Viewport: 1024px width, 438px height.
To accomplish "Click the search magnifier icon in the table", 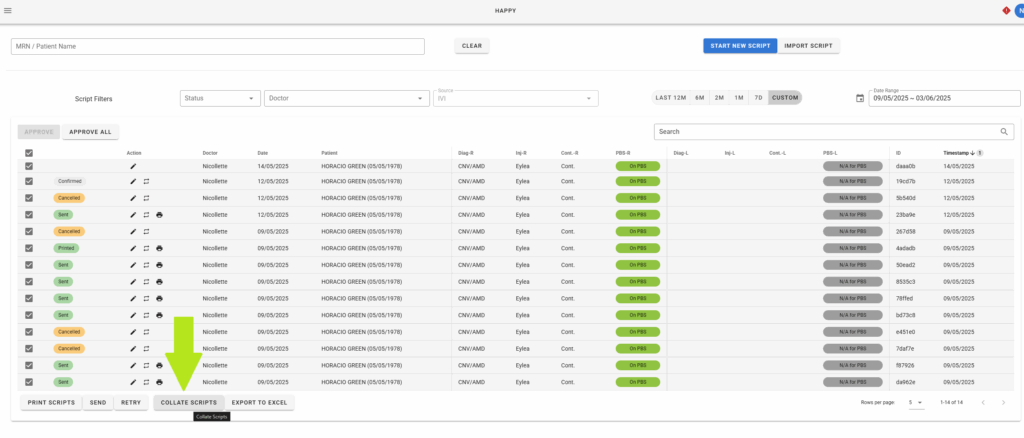I will pos(1005,131).
